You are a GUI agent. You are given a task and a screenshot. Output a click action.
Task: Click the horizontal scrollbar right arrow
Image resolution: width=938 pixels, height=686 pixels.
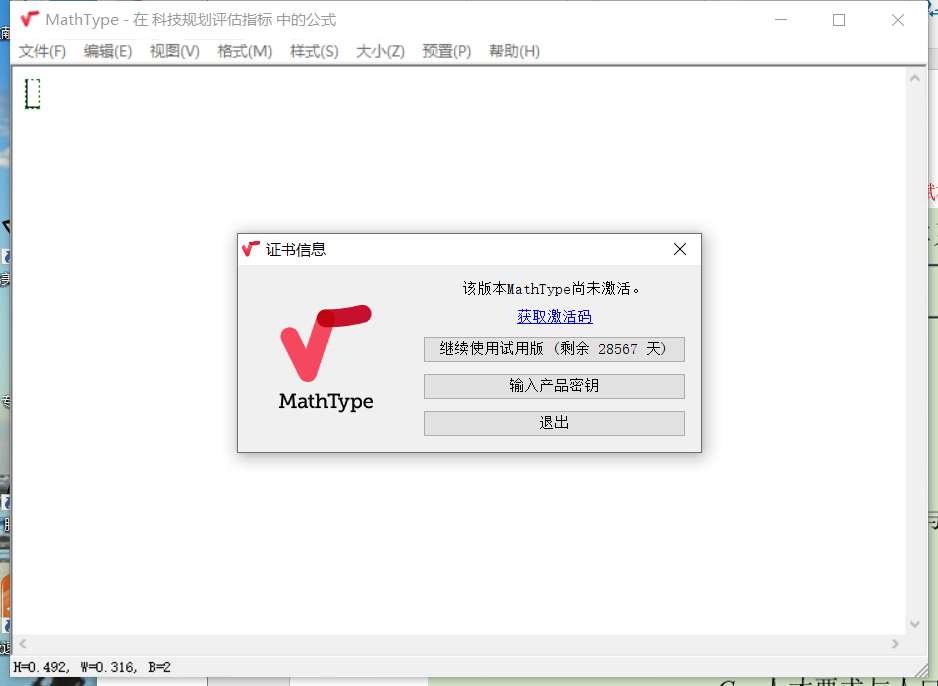tap(895, 644)
